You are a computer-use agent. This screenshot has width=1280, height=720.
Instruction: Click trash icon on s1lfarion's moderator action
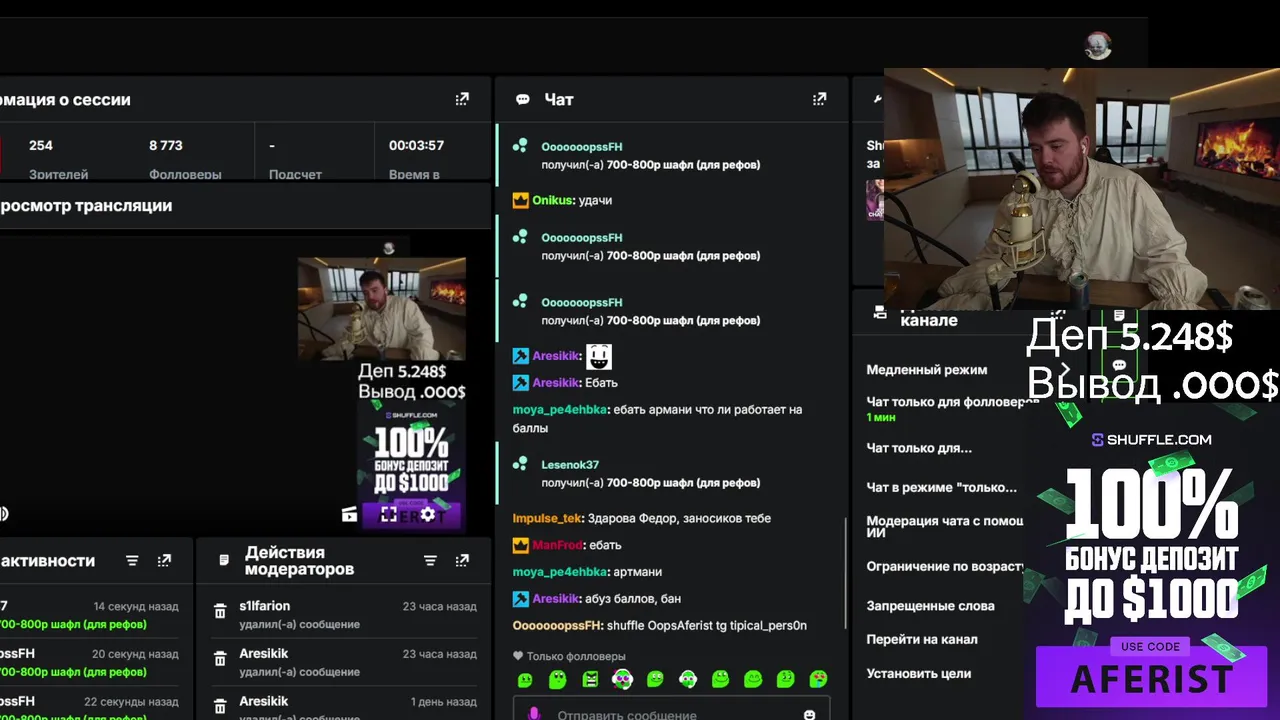coord(220,611)
